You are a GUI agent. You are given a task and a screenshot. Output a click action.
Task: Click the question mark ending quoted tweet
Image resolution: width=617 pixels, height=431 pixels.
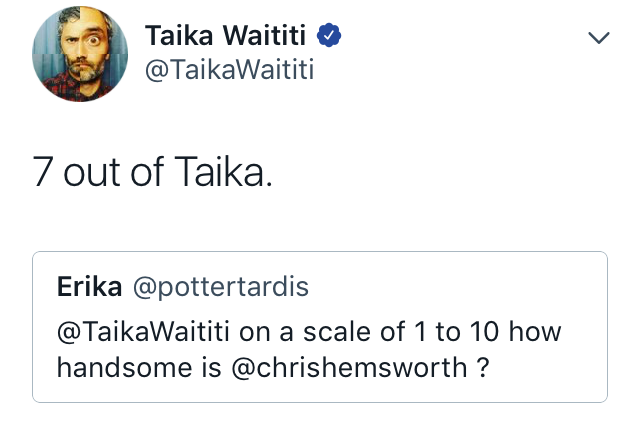pyautogui.click(x=482, y=367)
